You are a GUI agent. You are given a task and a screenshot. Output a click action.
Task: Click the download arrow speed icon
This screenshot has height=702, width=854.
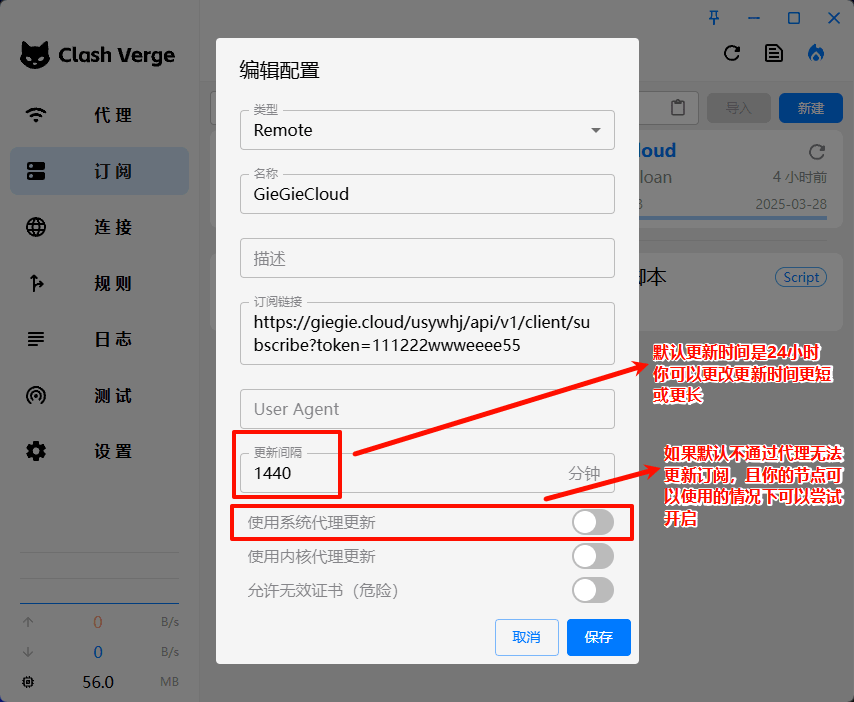pyautogui.click(x=28, y=652)
